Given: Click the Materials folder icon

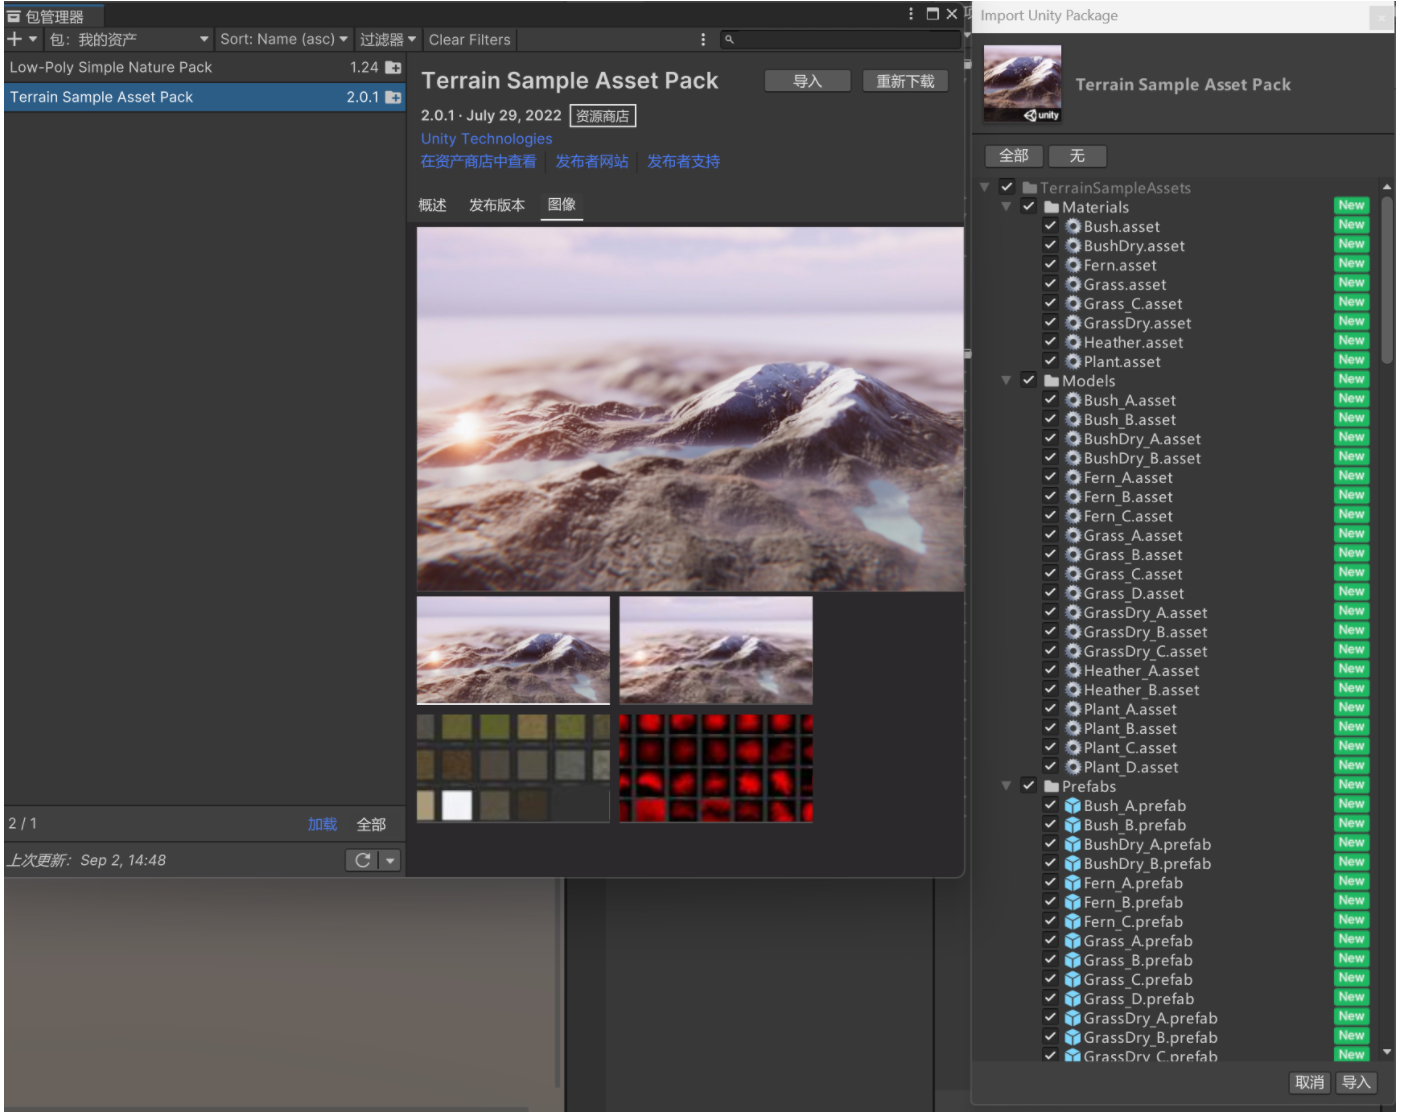Looking at the screenshot, I should click(x=1051, y=207).
